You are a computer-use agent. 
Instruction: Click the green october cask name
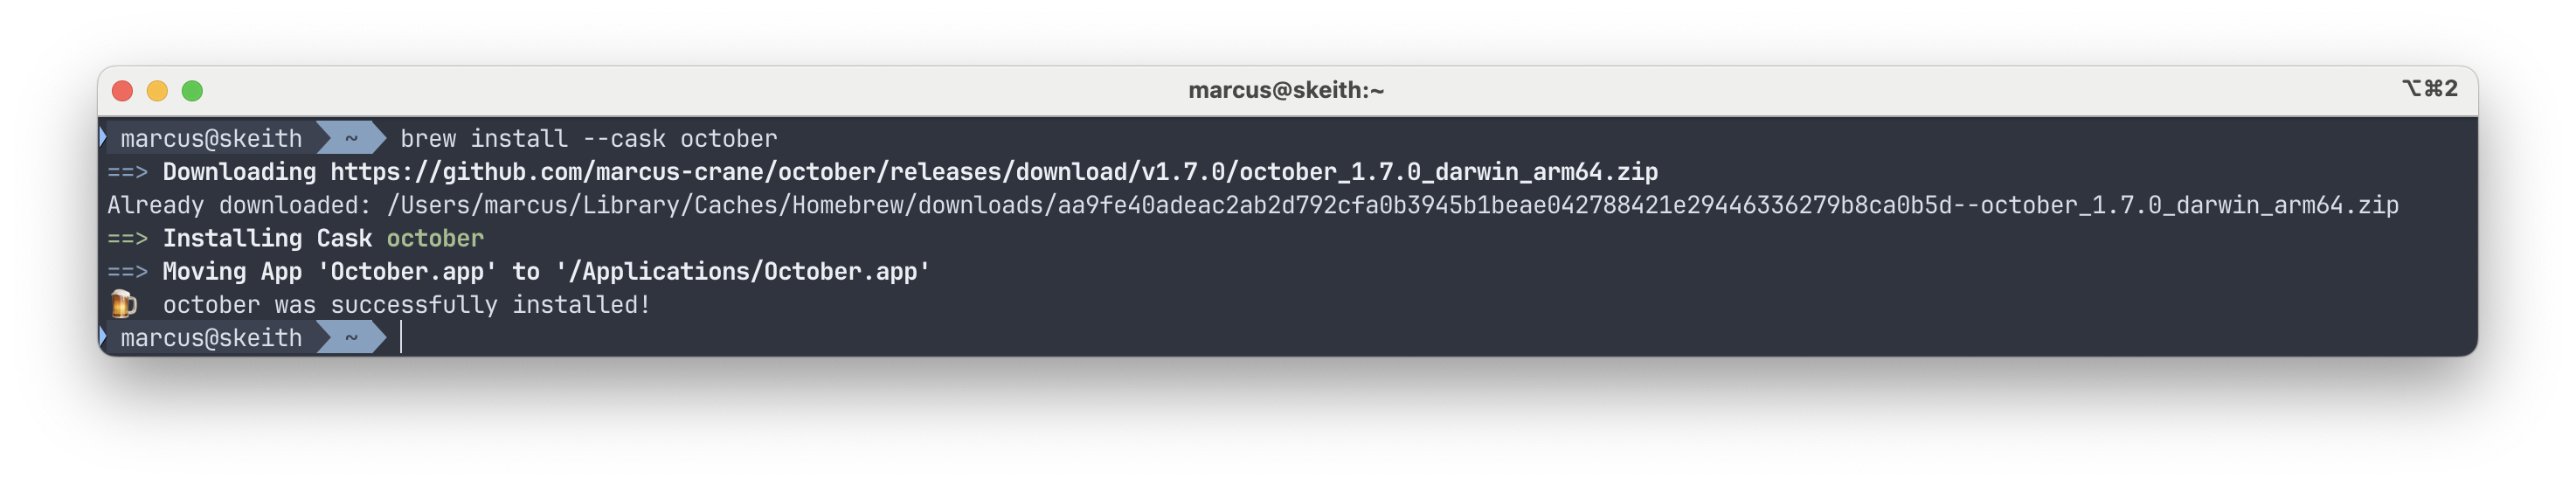point(435,238)
